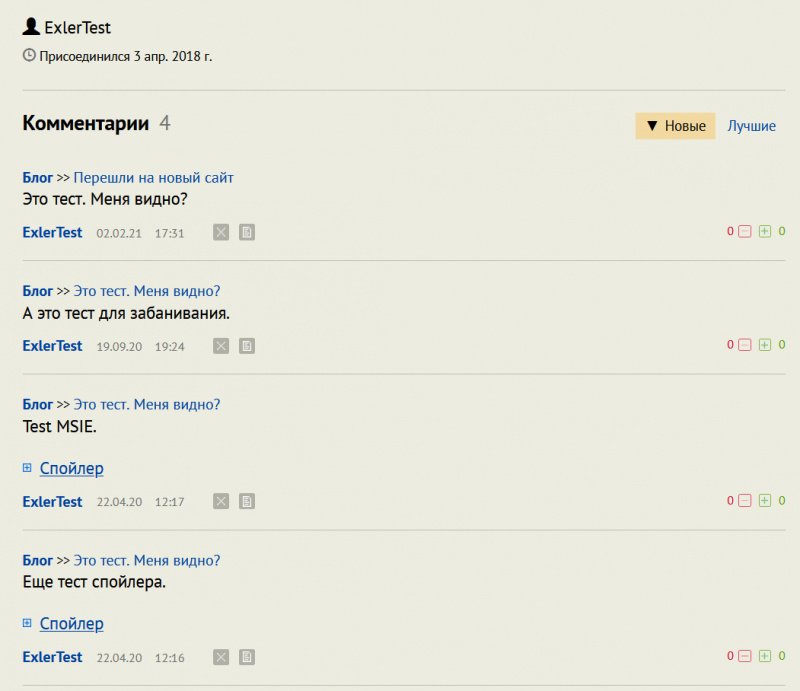Sort comments by Новые

coord(675,126)
